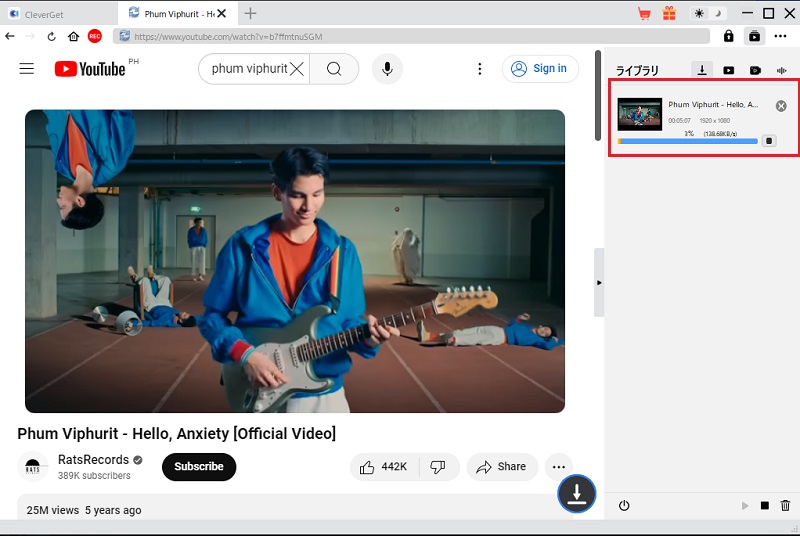Go forward with the browser forward arrow
800x536 pixels.
[x=30, y=36]
